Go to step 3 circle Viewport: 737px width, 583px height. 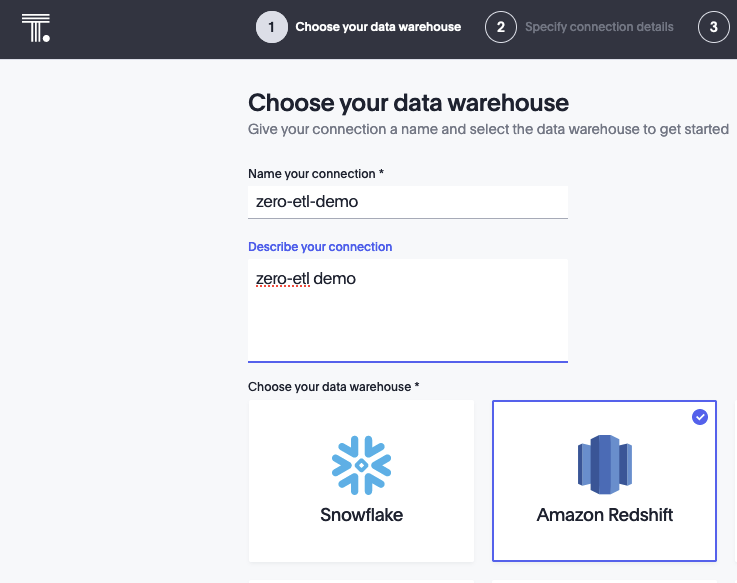(713, 27)
